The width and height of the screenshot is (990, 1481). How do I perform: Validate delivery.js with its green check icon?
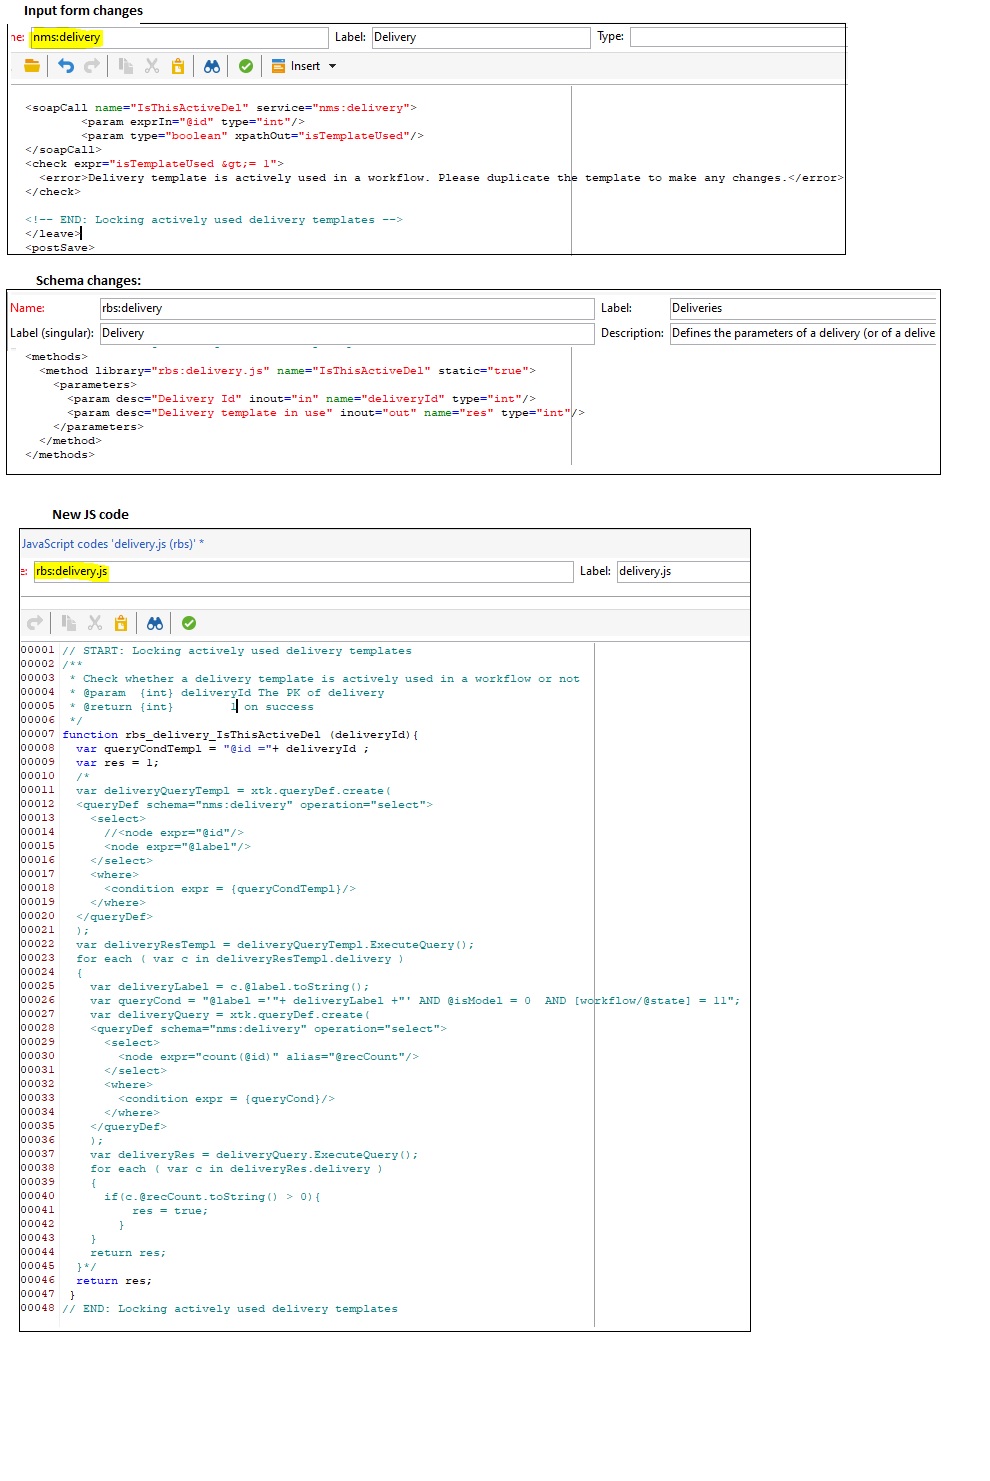[x=188, y=623]
